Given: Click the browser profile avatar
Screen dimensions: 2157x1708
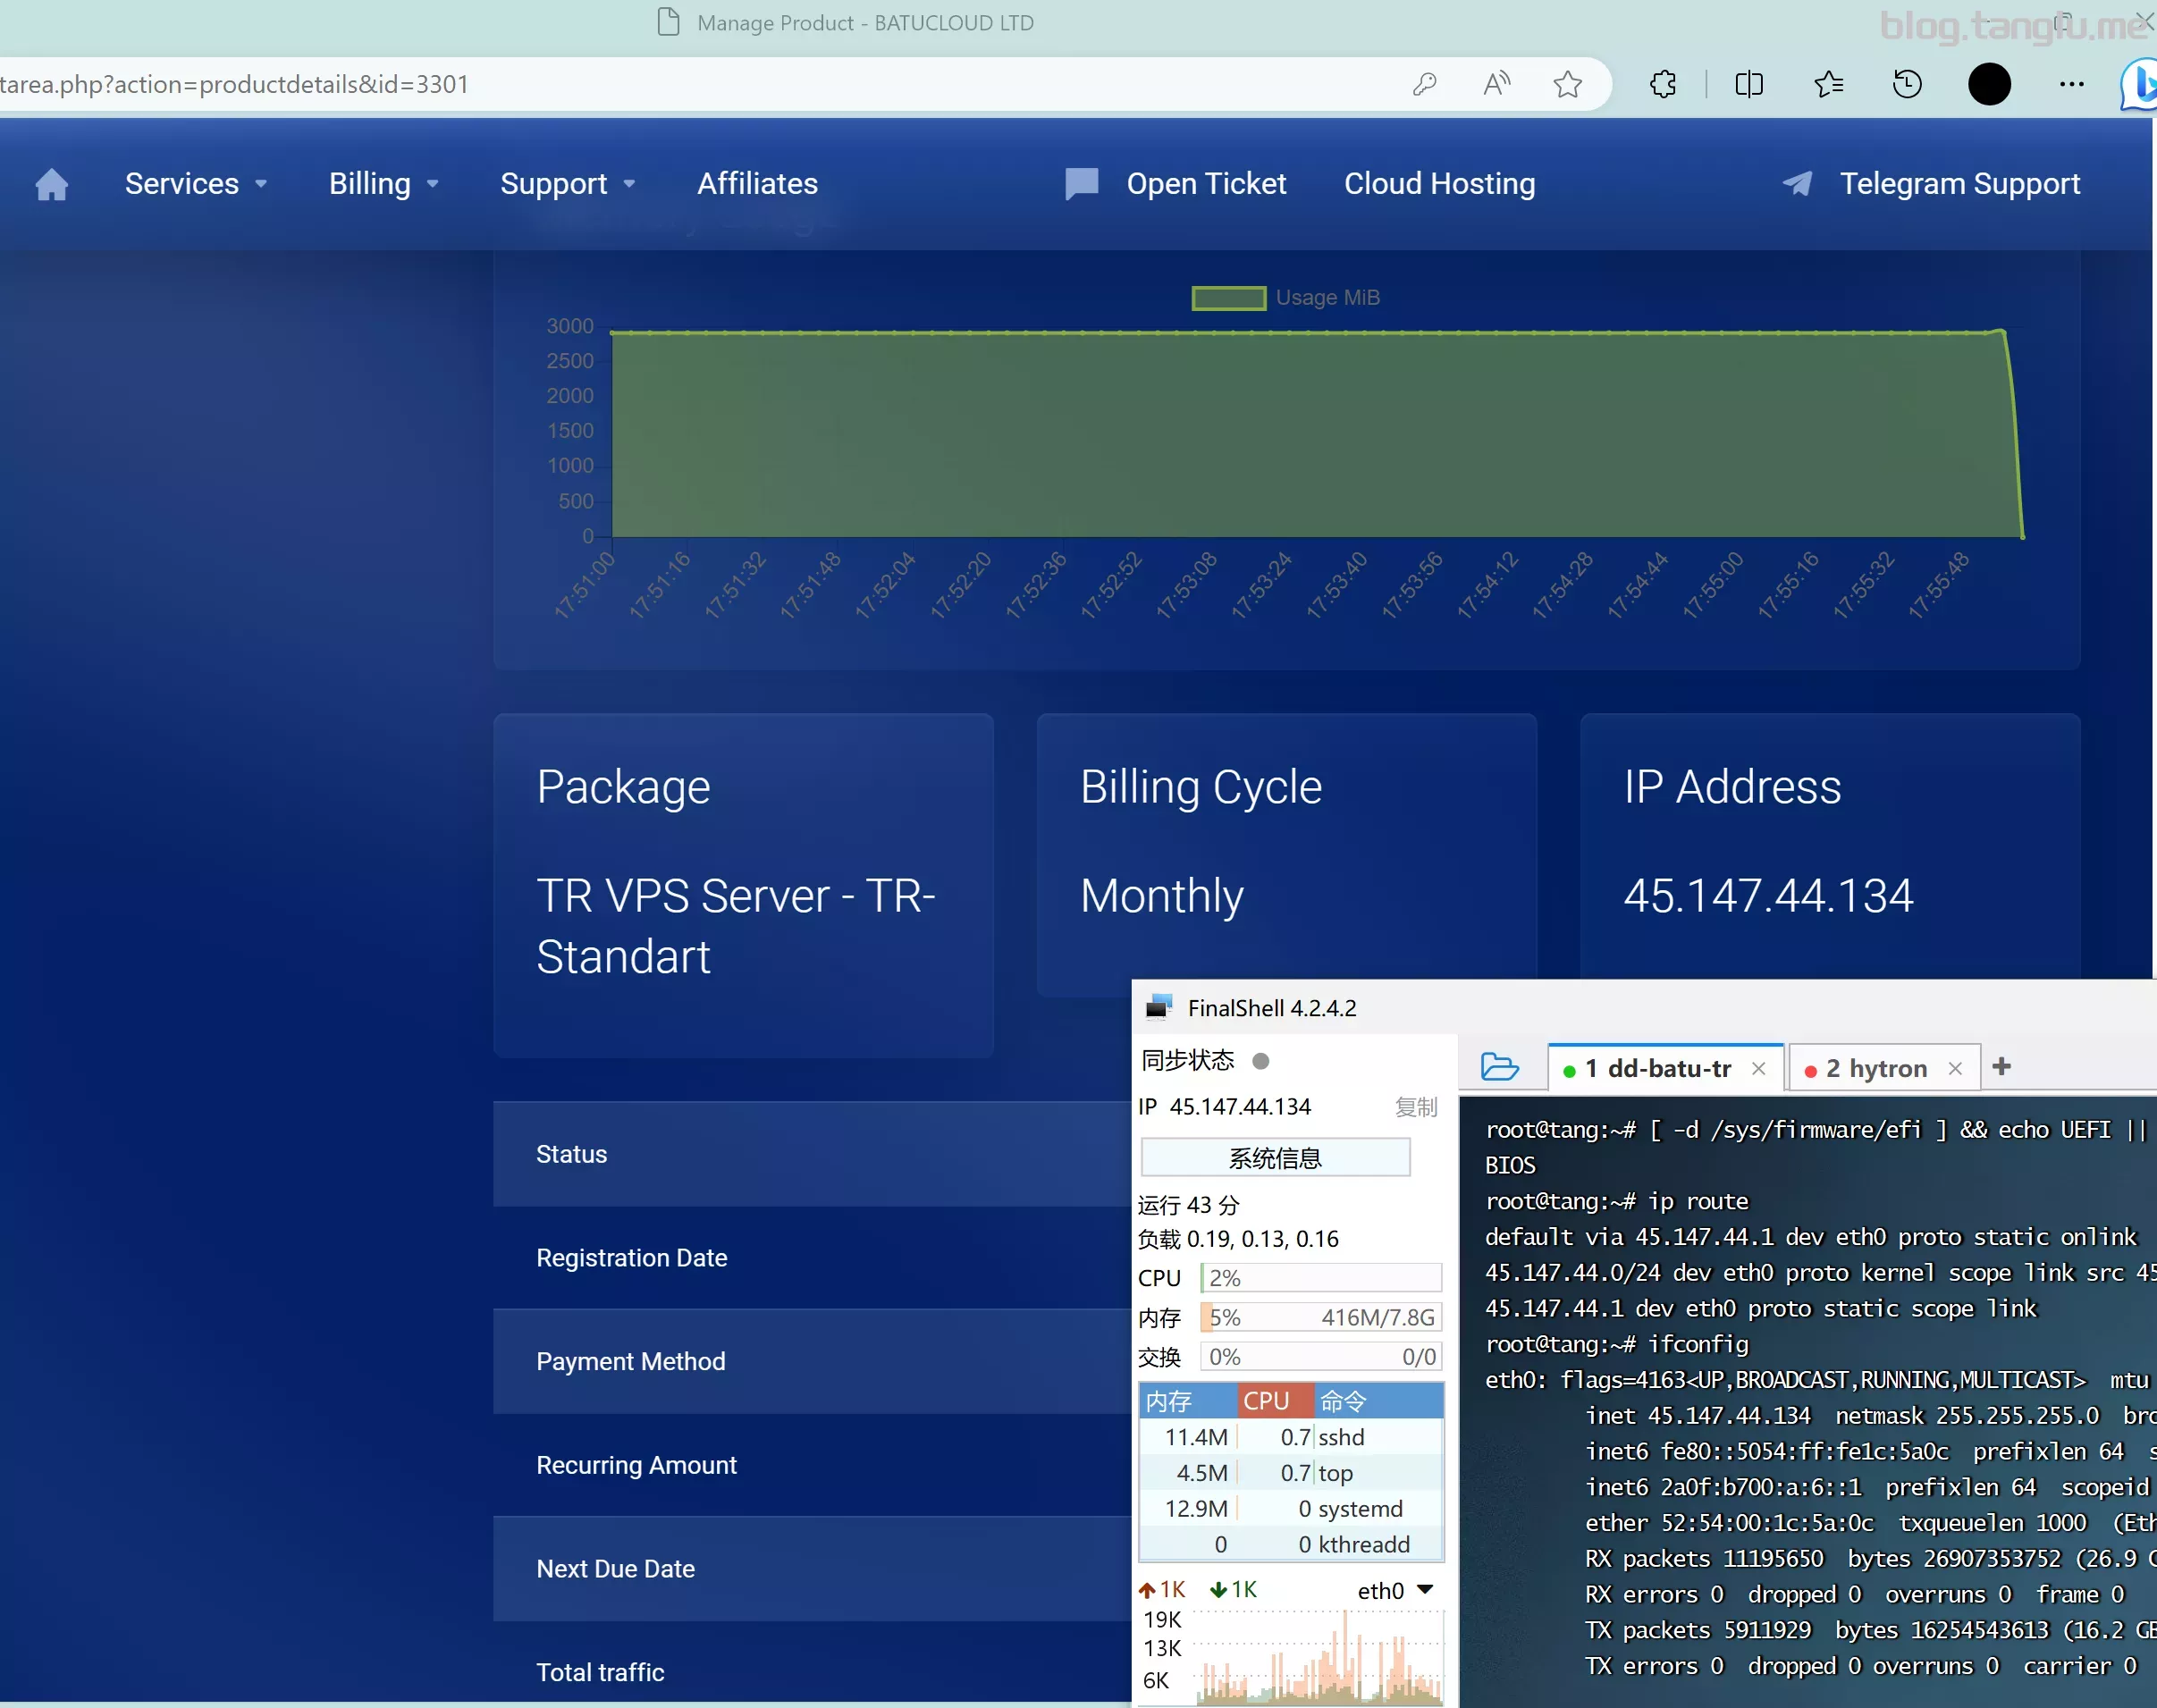Looking at the screenshot, I should click(x=1989, y=84).
